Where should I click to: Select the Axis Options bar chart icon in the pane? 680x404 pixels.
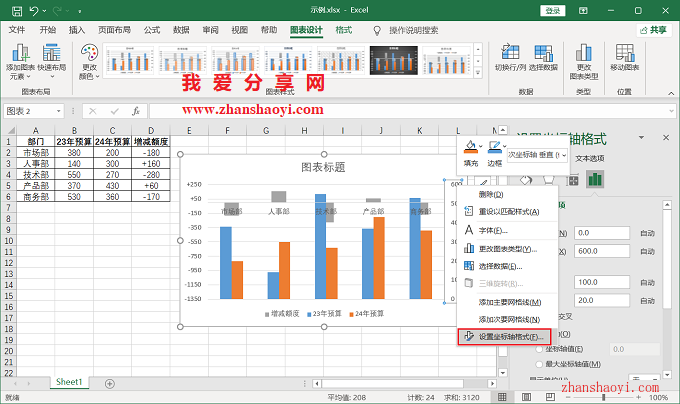tap(595, 179)
